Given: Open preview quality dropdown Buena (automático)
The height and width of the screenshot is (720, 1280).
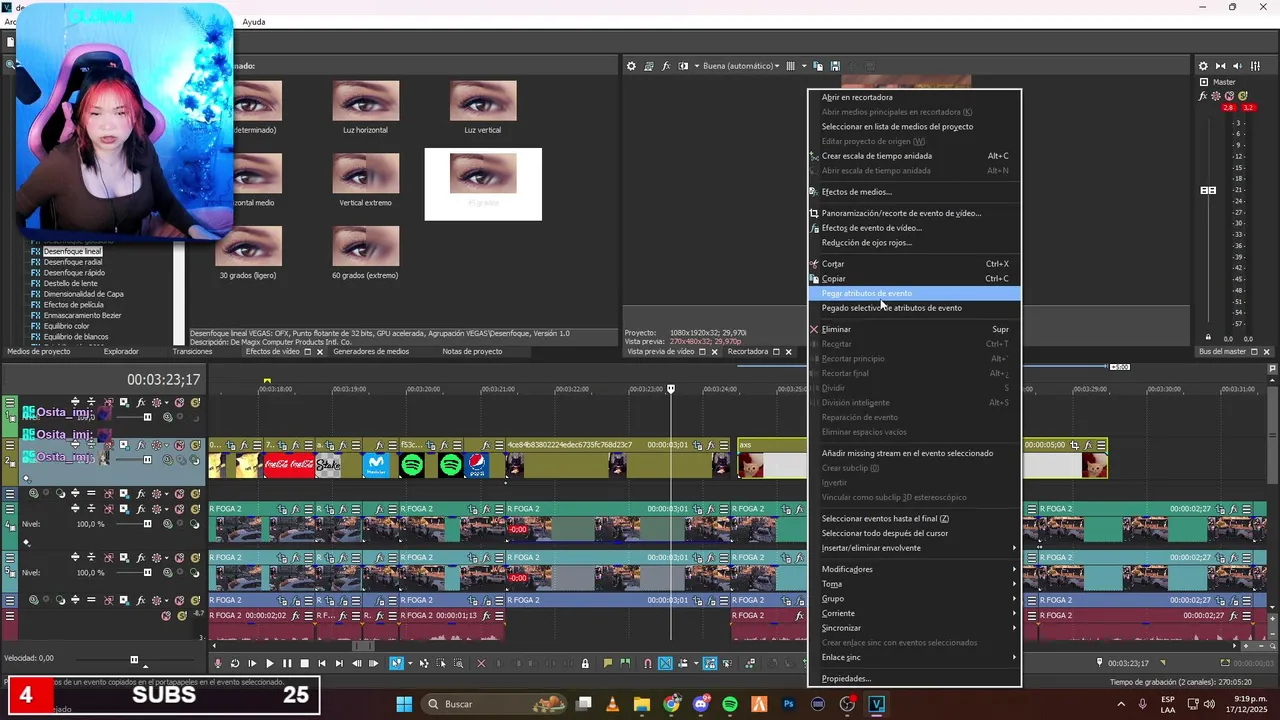Looking at the screenshot, I should (741, 66).
